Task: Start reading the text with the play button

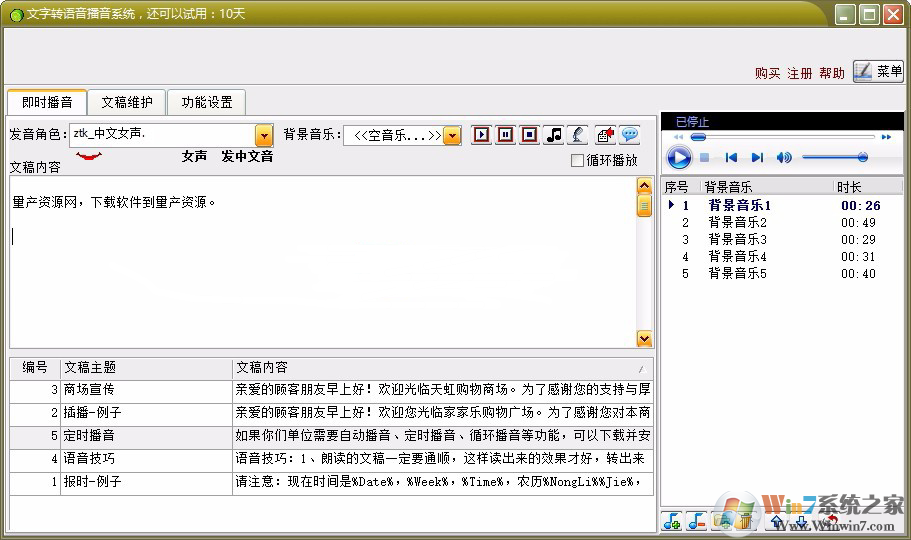Action: point(481,135)
